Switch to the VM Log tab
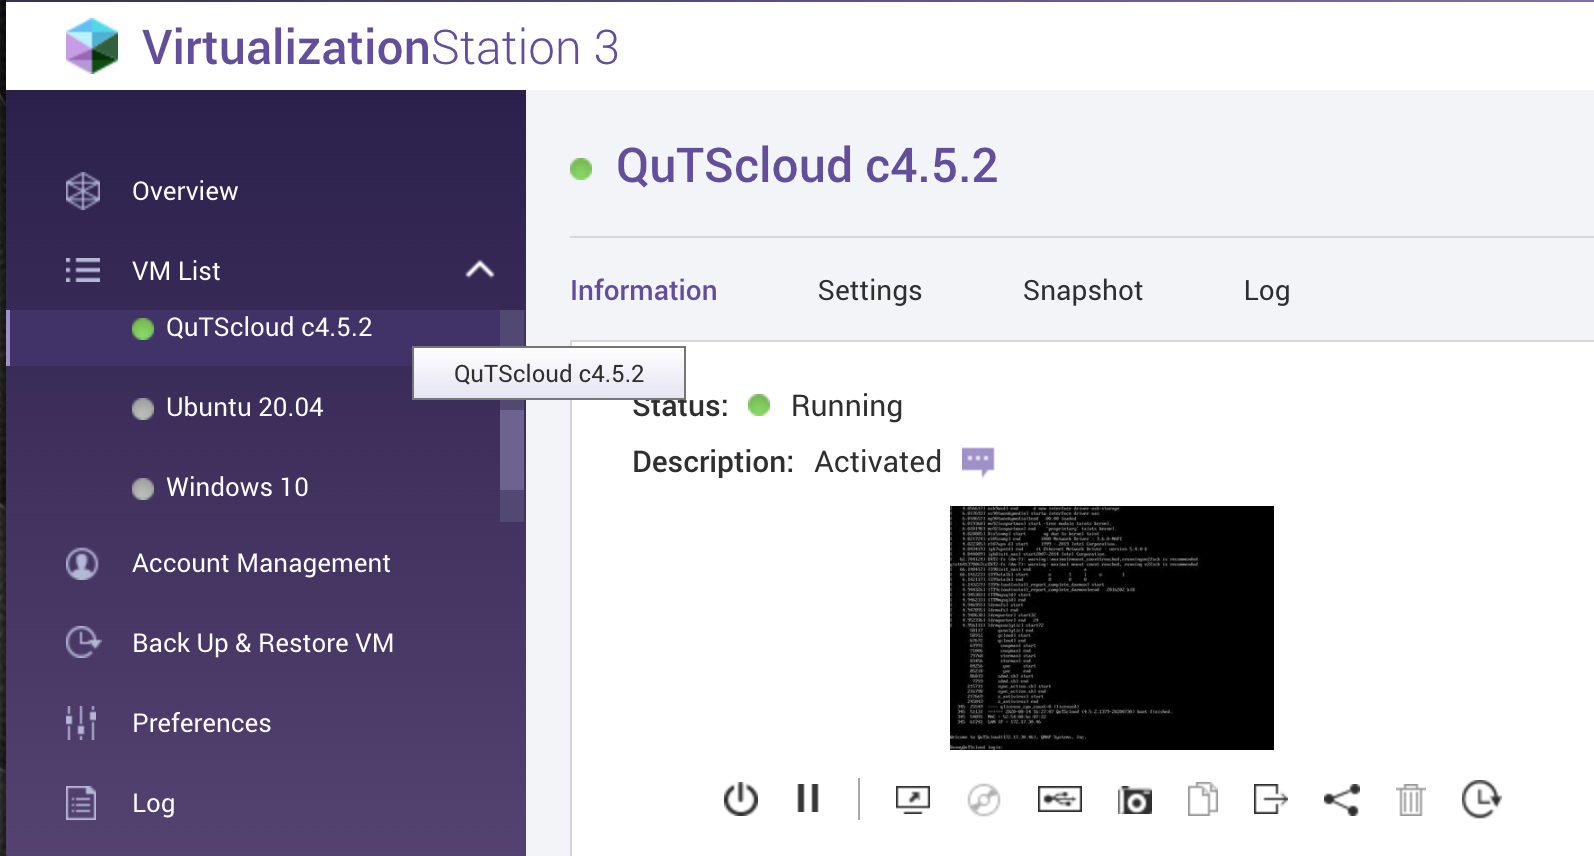The height and width of the screenshot is (856, 1594). (x=1266, y=291)
